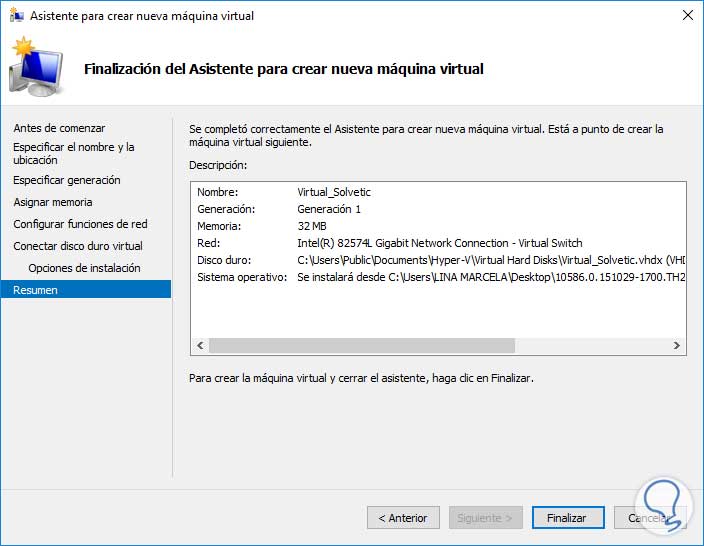Click the Disco duro: label

(224, 260)
